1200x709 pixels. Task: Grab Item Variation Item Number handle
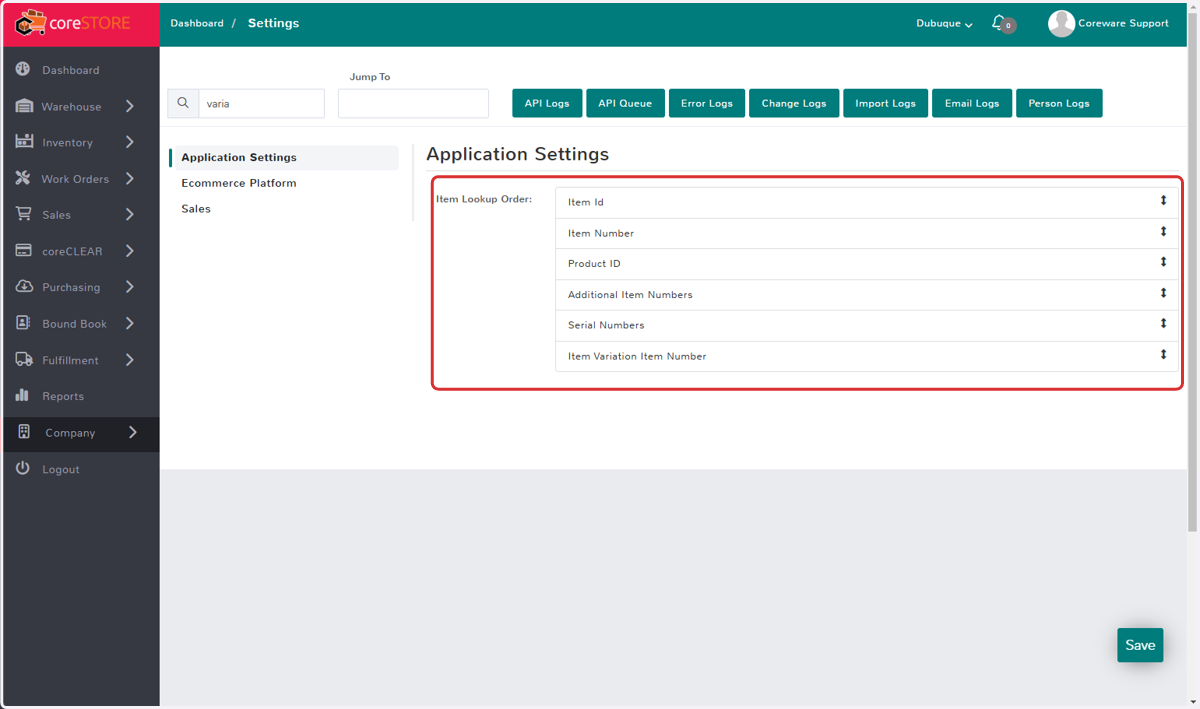1163,354
